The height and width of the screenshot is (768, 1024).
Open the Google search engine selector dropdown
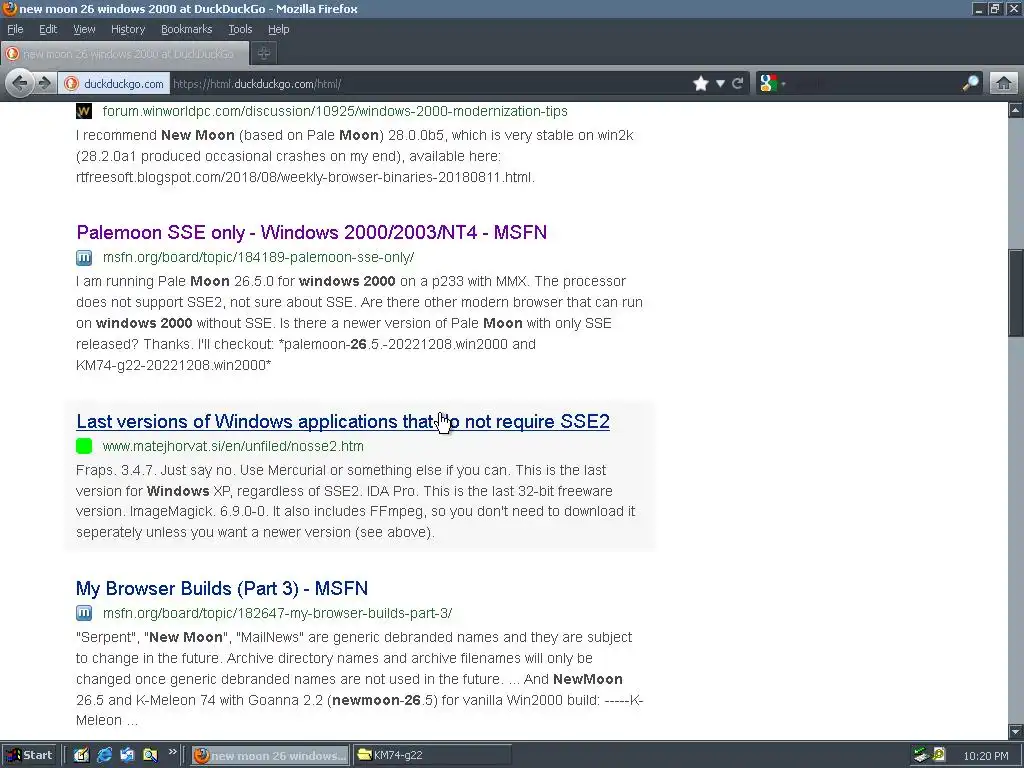click(773, 84)
